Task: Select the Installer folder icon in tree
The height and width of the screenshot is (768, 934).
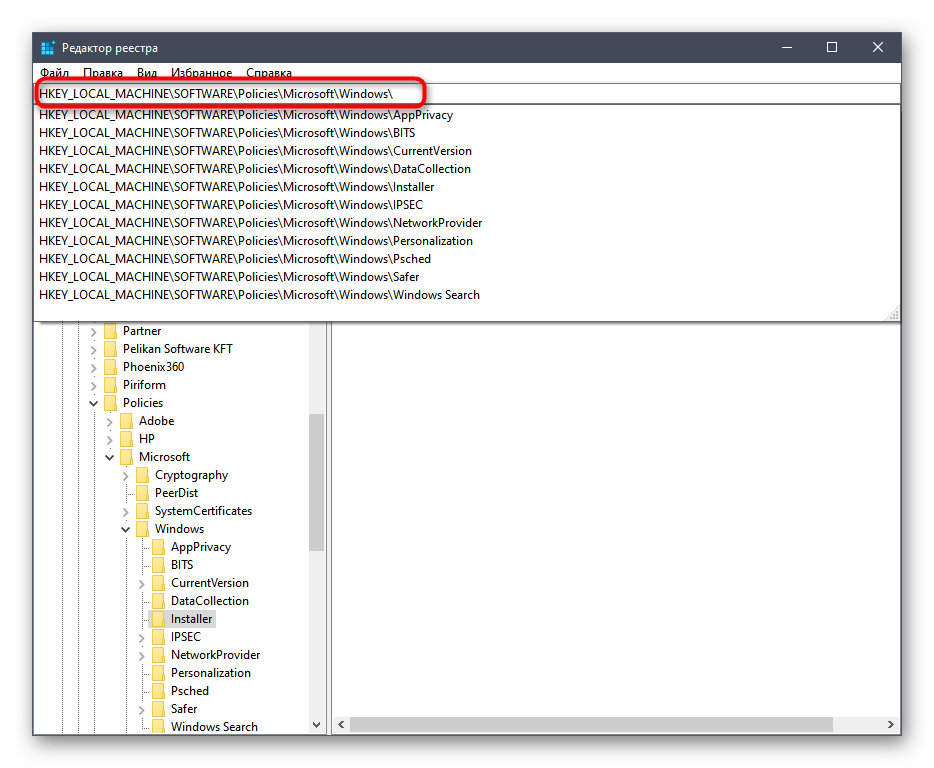Action: tap(158, 619)
